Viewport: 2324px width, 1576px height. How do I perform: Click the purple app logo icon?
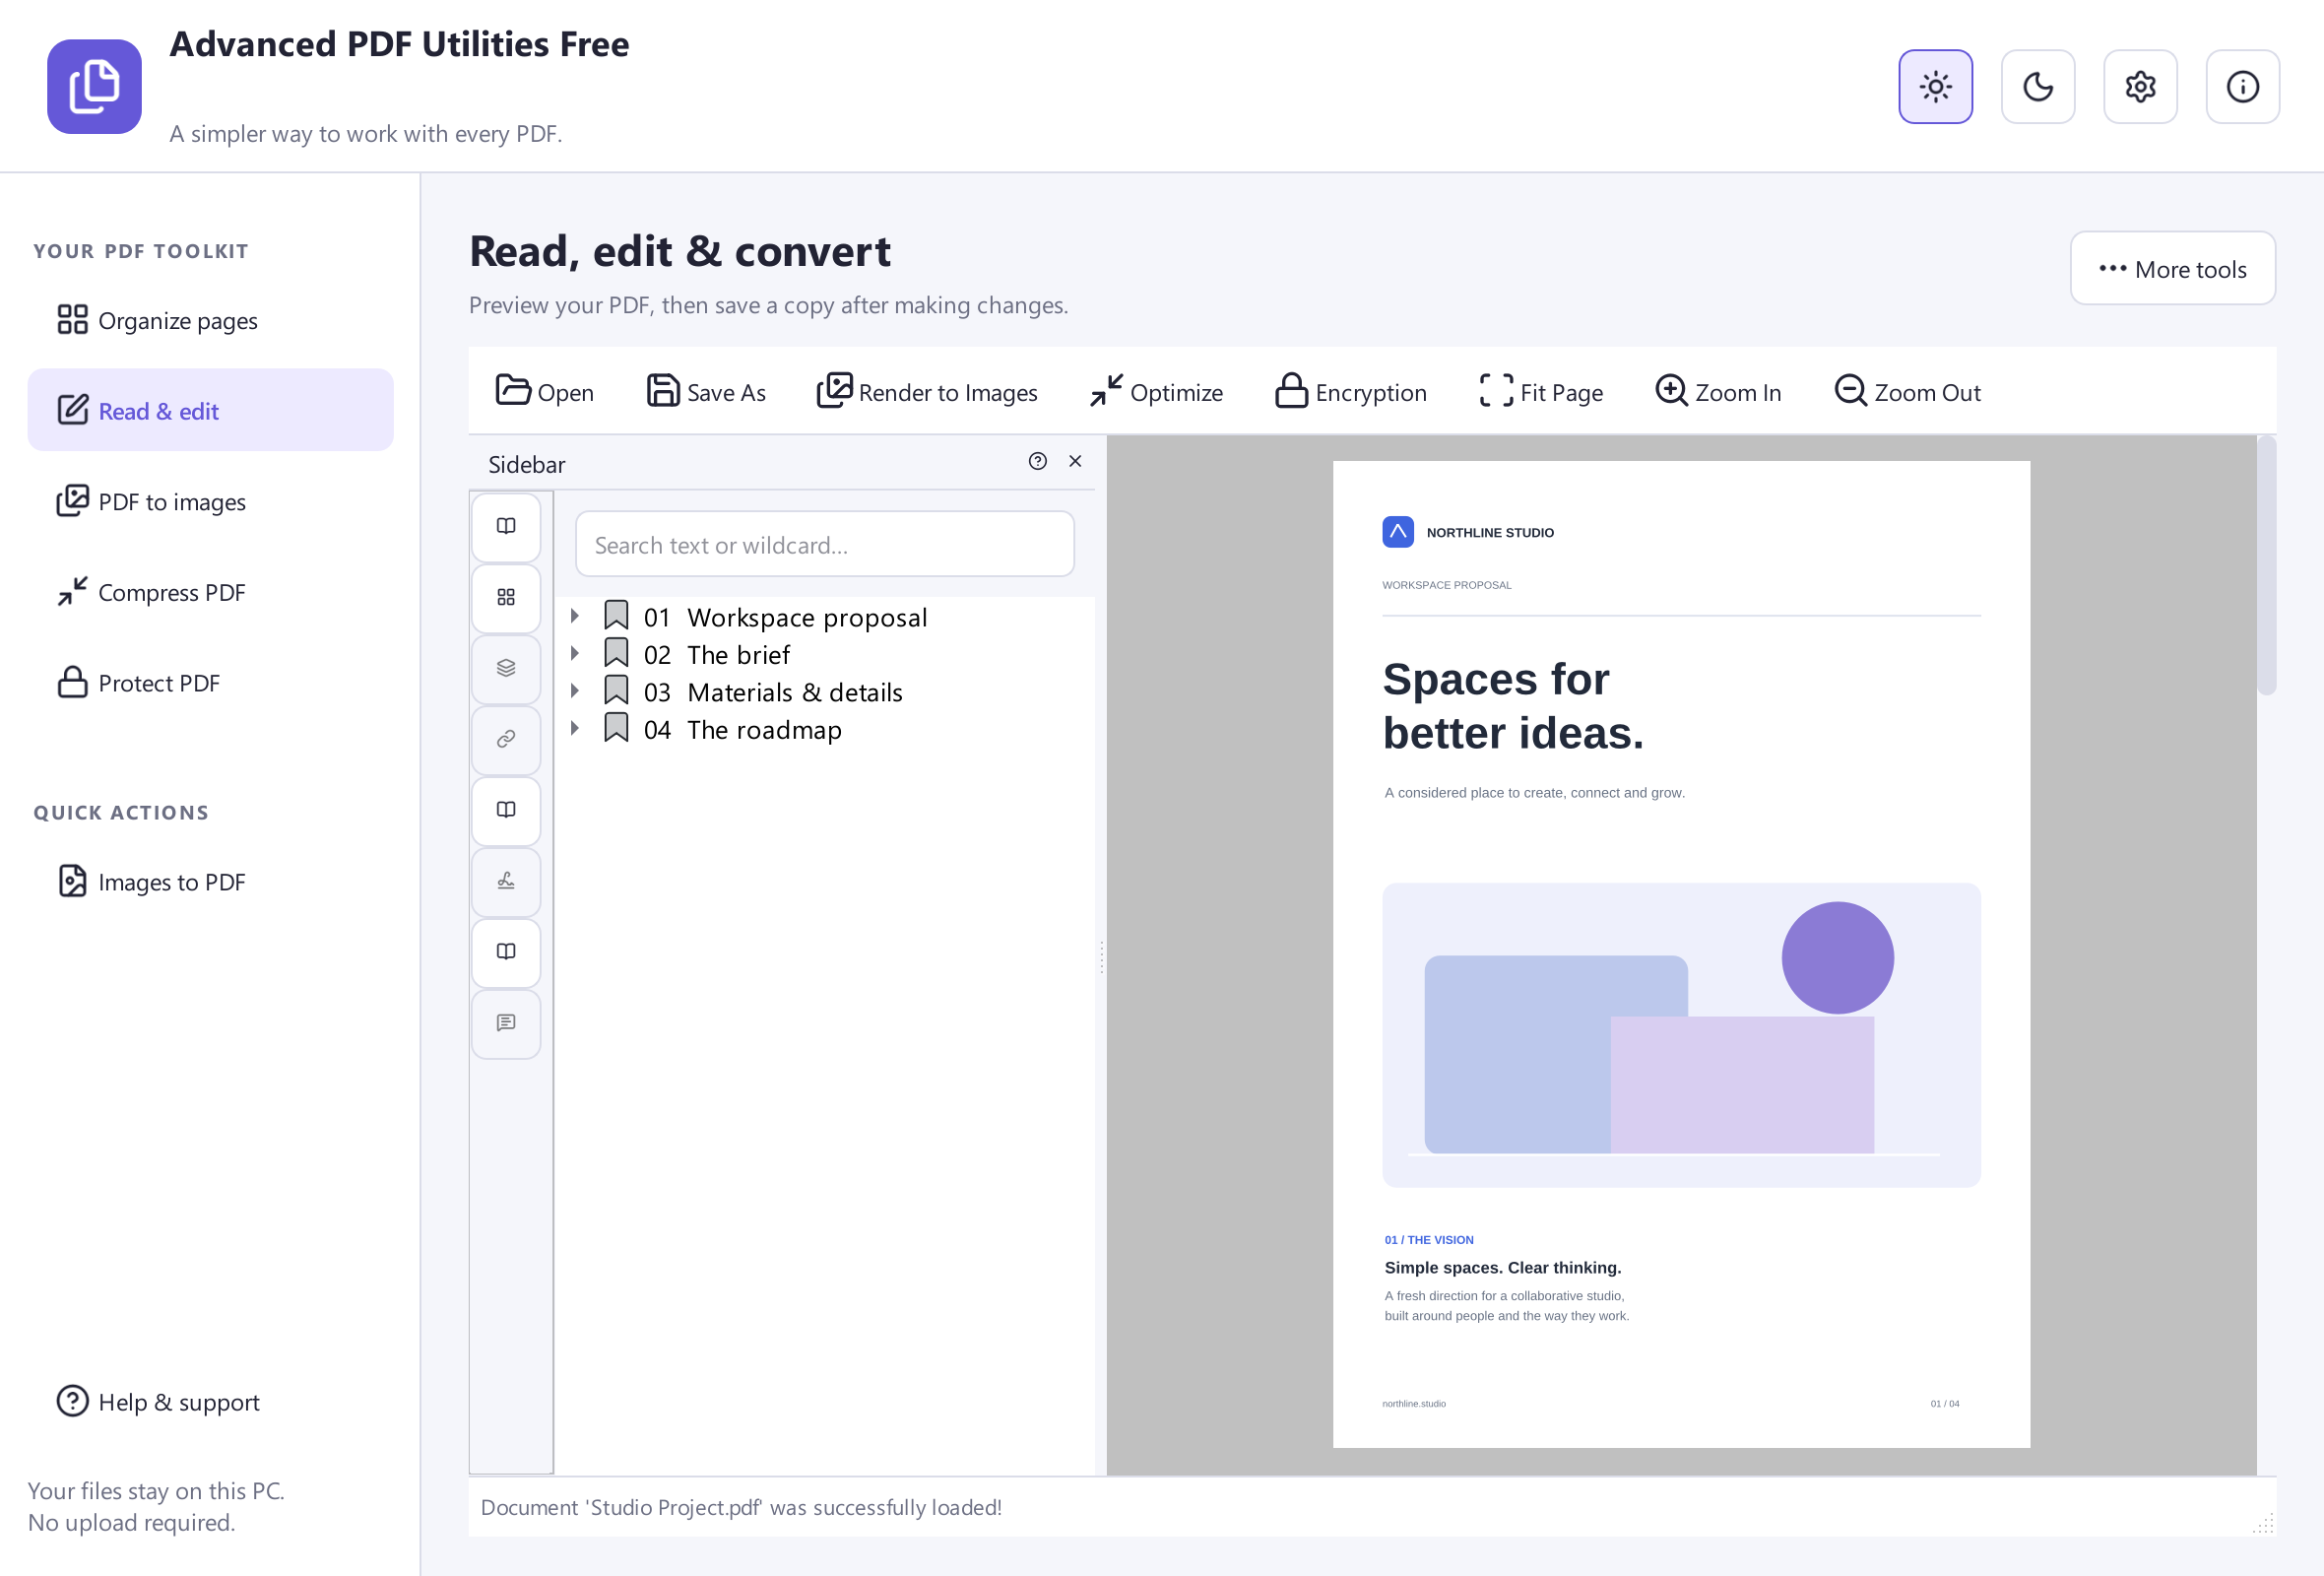point(94,86)
